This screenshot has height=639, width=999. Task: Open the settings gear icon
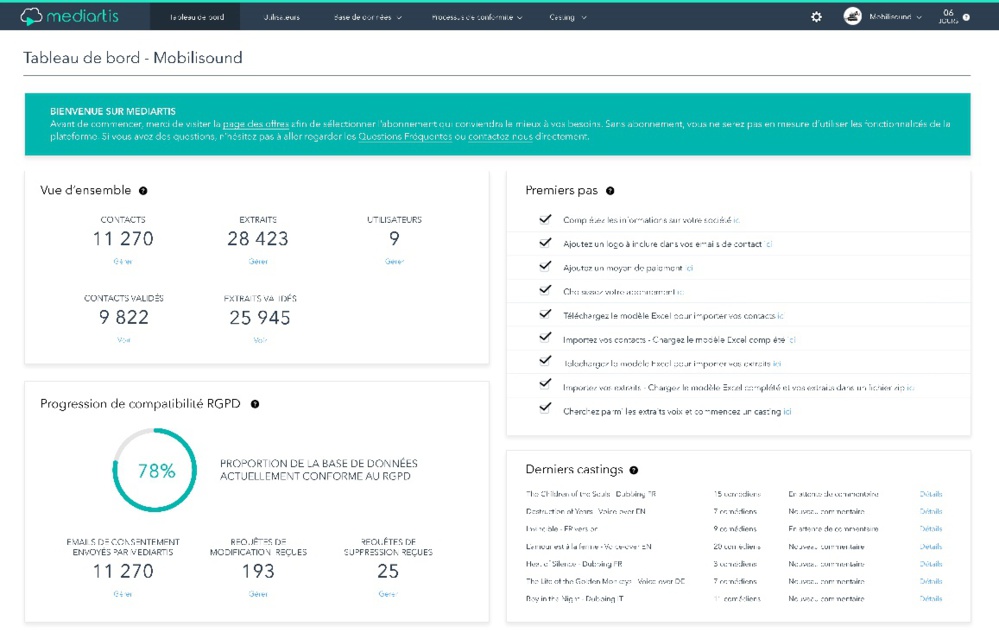[816, 16]
